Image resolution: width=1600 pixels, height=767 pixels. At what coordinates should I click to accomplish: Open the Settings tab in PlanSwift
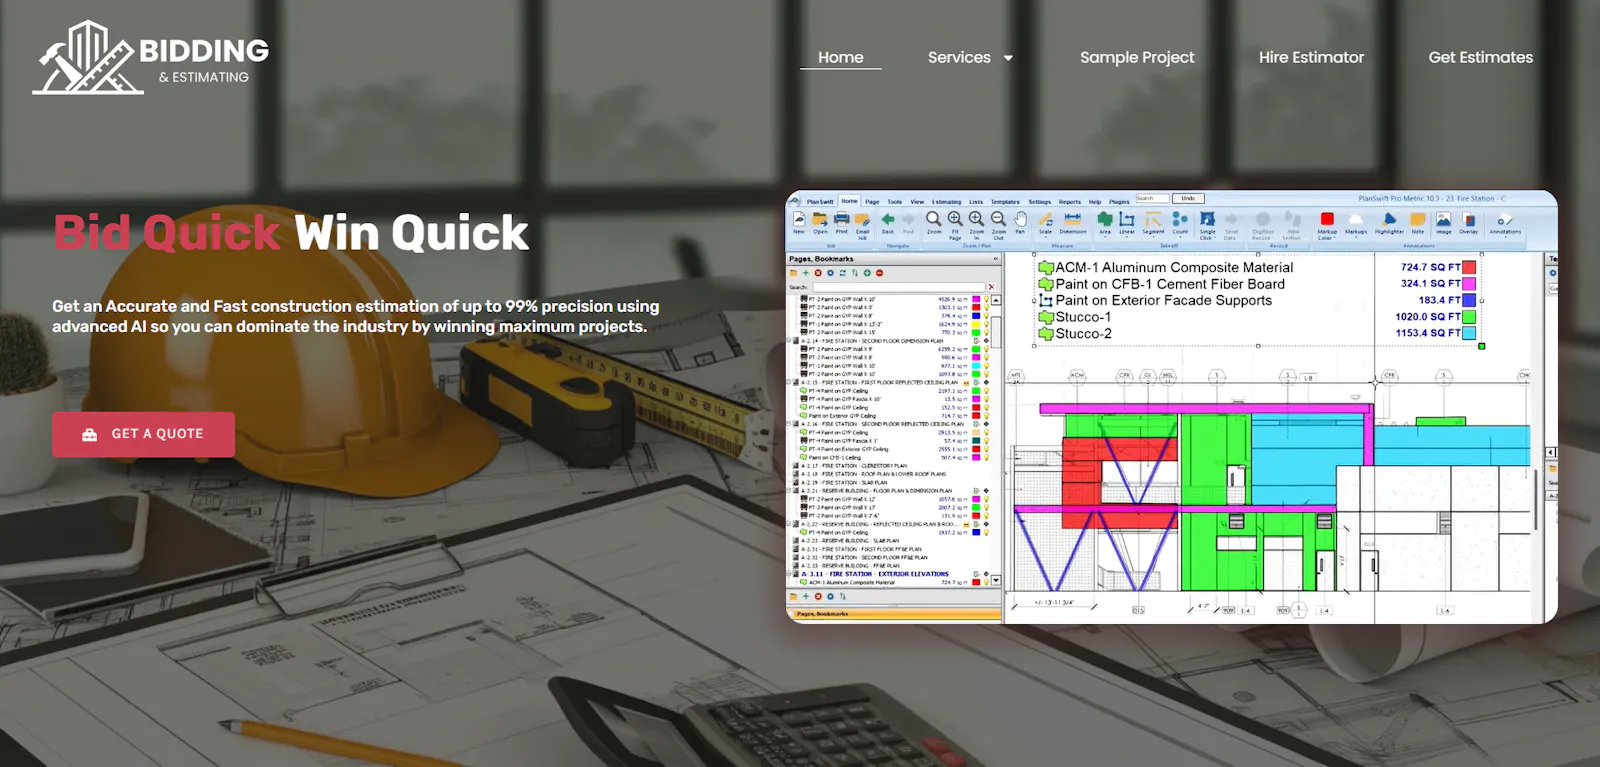(x=1040, y=202)
